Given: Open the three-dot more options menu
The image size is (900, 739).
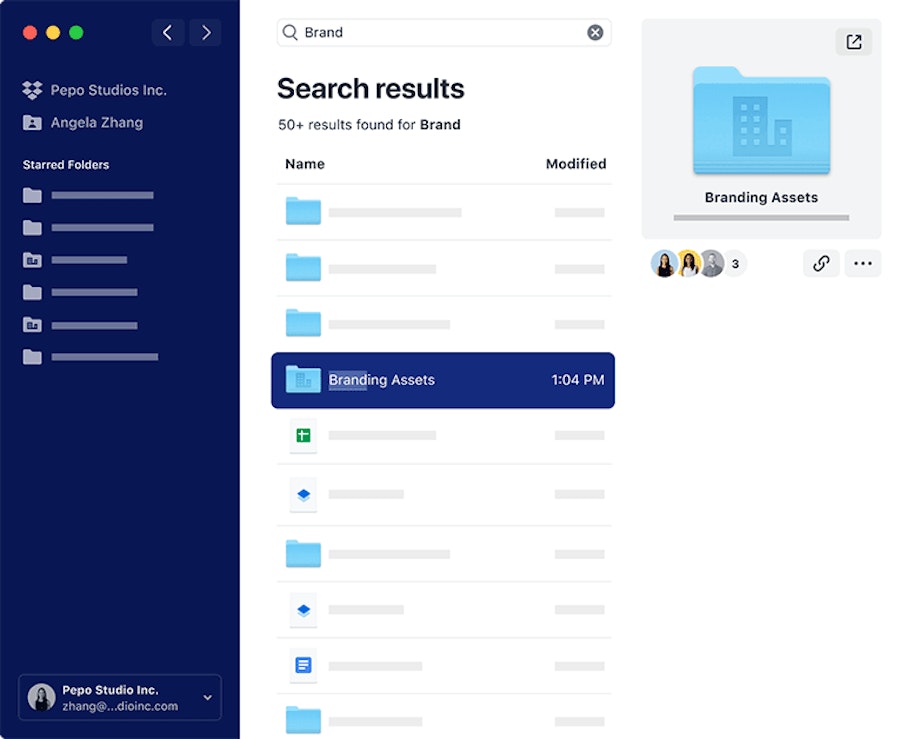Looking at the screenshot, I should (x=863, y=263).
